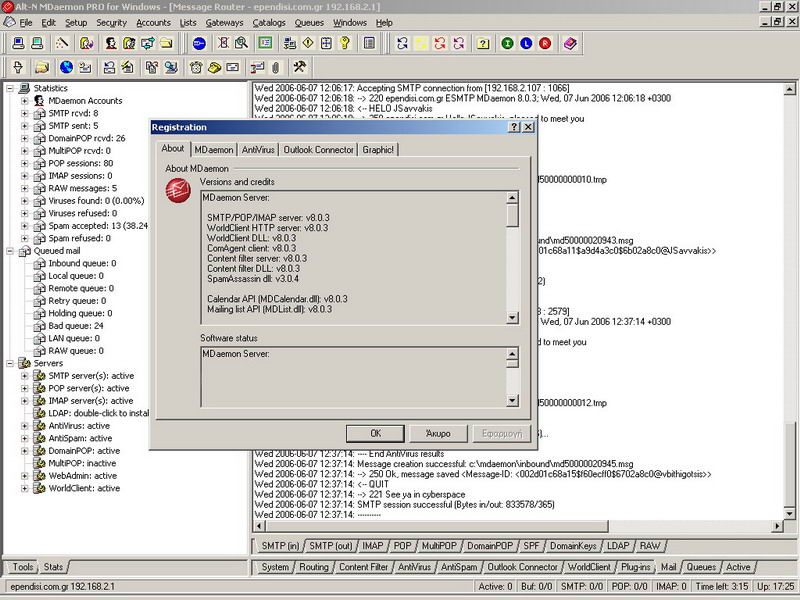The height and width of the screenshot is (600, 800).
Task: Click the purple circular arrows icon
Action: click(458, 43)
